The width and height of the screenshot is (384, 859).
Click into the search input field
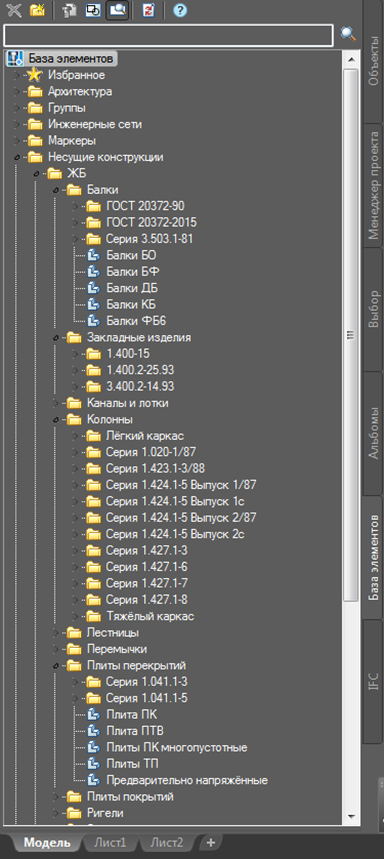point(168,35)
